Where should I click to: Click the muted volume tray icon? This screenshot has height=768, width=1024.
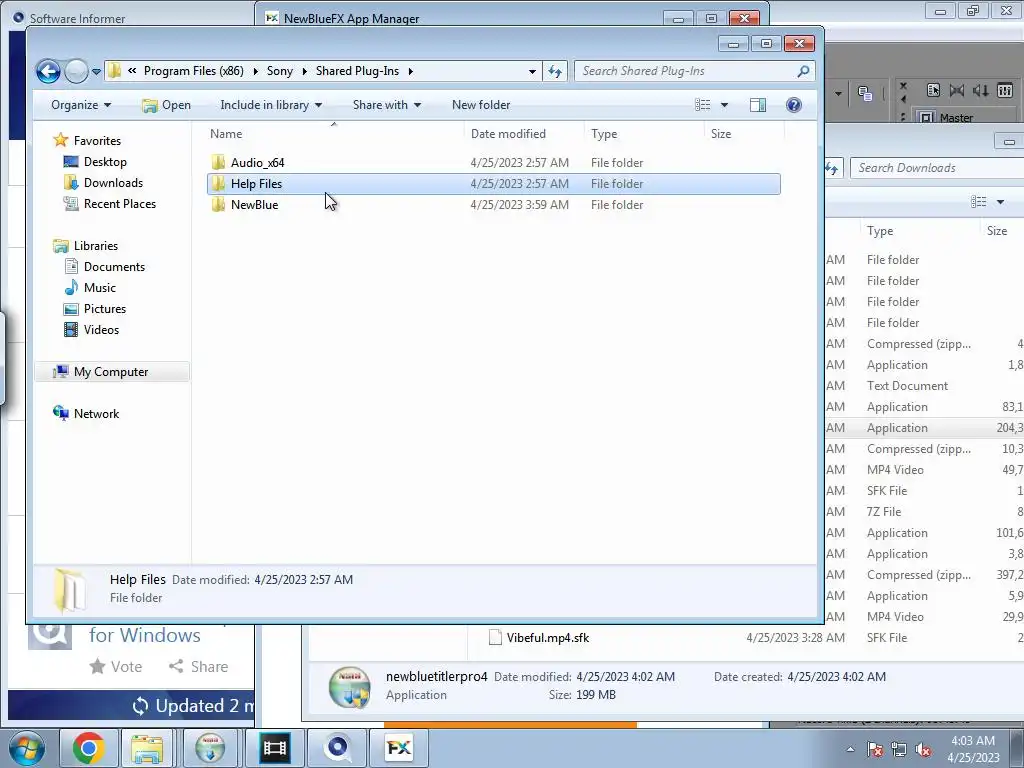(x=923, y=749)
